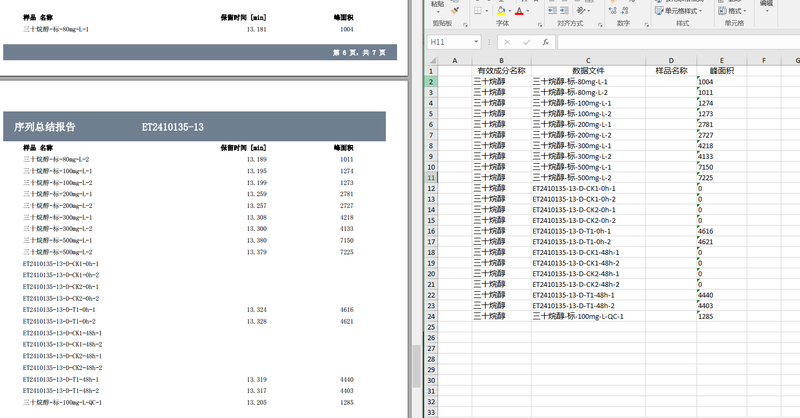Screen dimensions: 800x418
Task: Click the report vertical scrollbar thumb
Action: (x=416, y=366)
